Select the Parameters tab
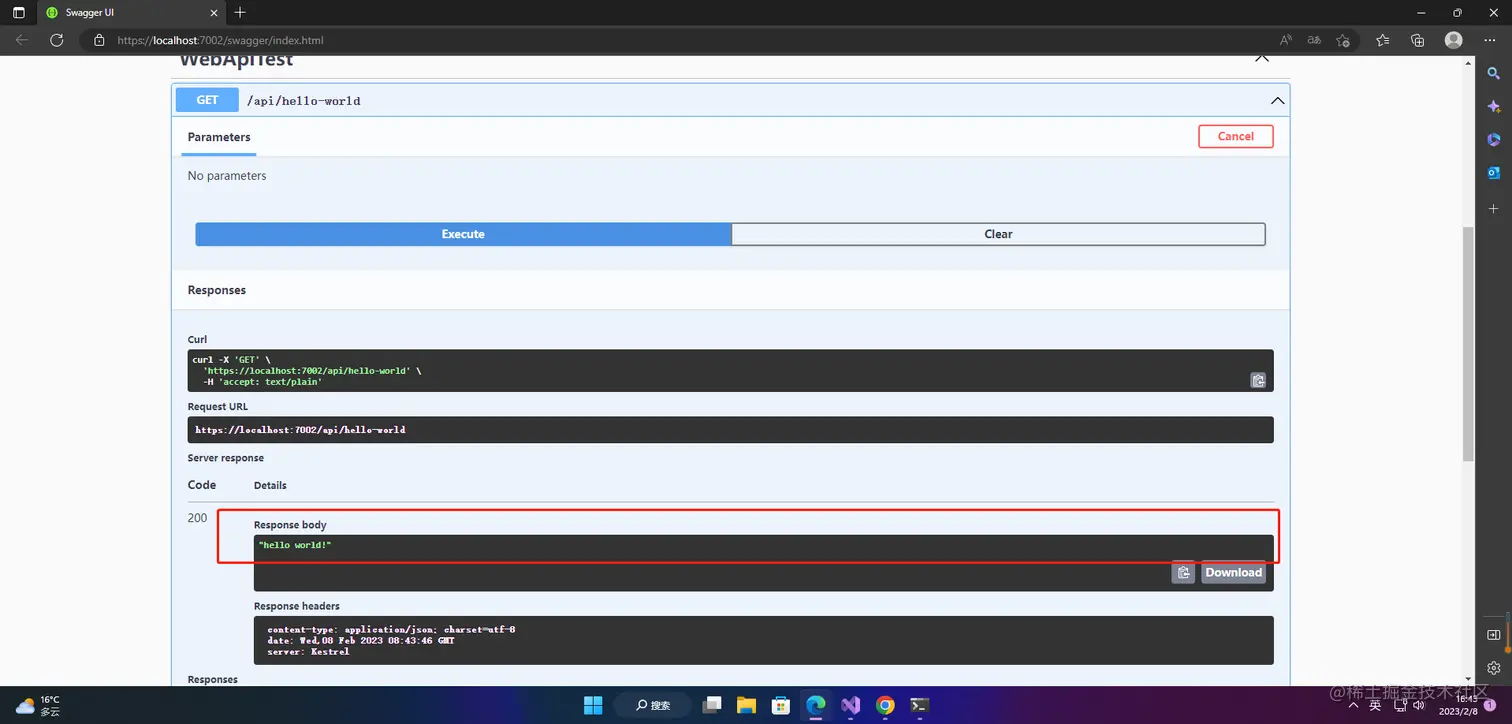Screen dimensions: 1512x724 point(219,137)
